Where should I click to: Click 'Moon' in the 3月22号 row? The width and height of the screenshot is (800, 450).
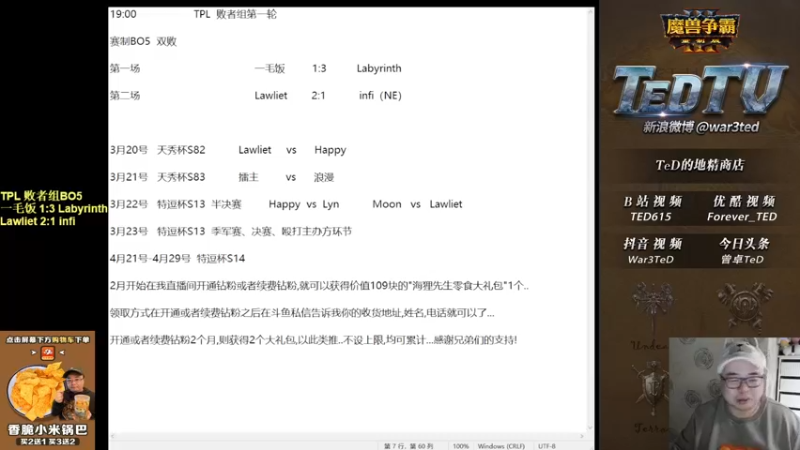387,204
